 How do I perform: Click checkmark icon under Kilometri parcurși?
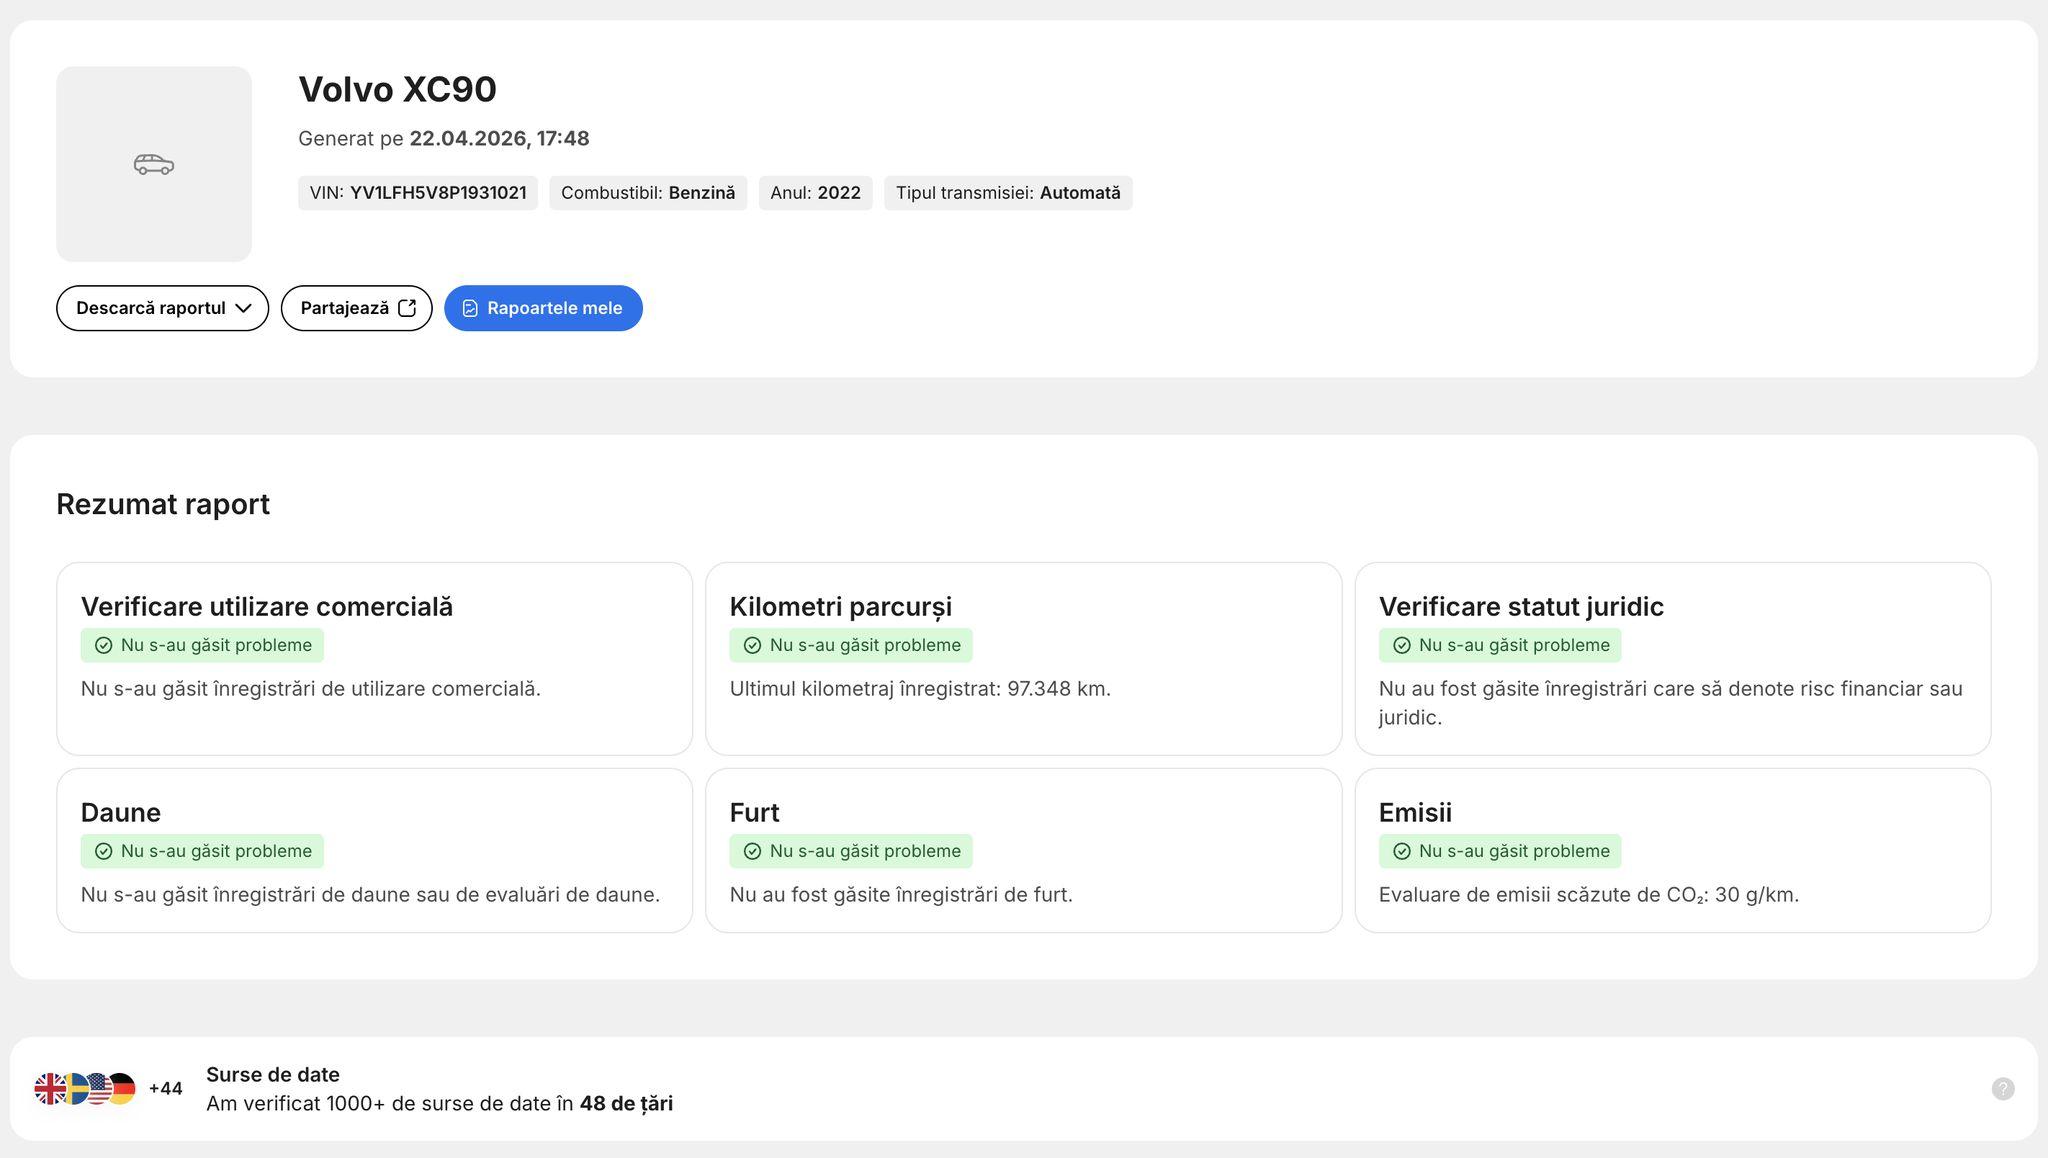pos(752,646)
